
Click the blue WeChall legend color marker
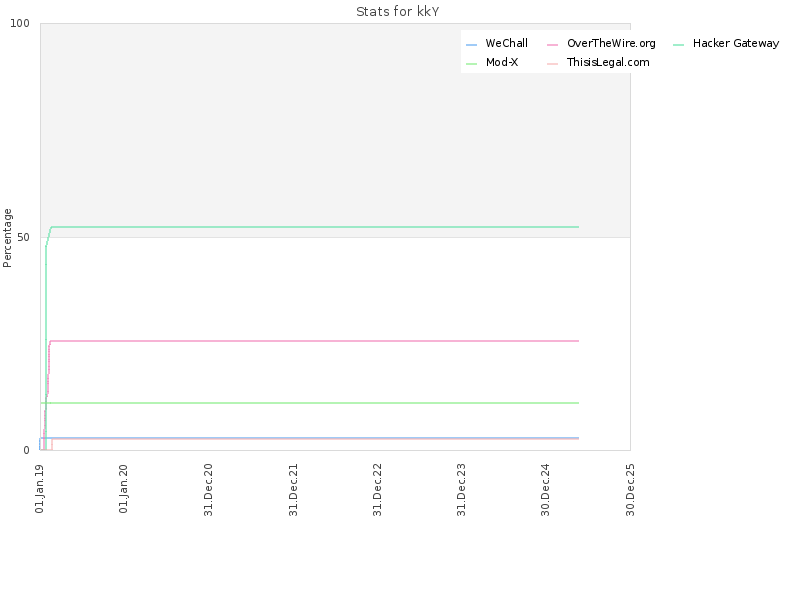471,45
